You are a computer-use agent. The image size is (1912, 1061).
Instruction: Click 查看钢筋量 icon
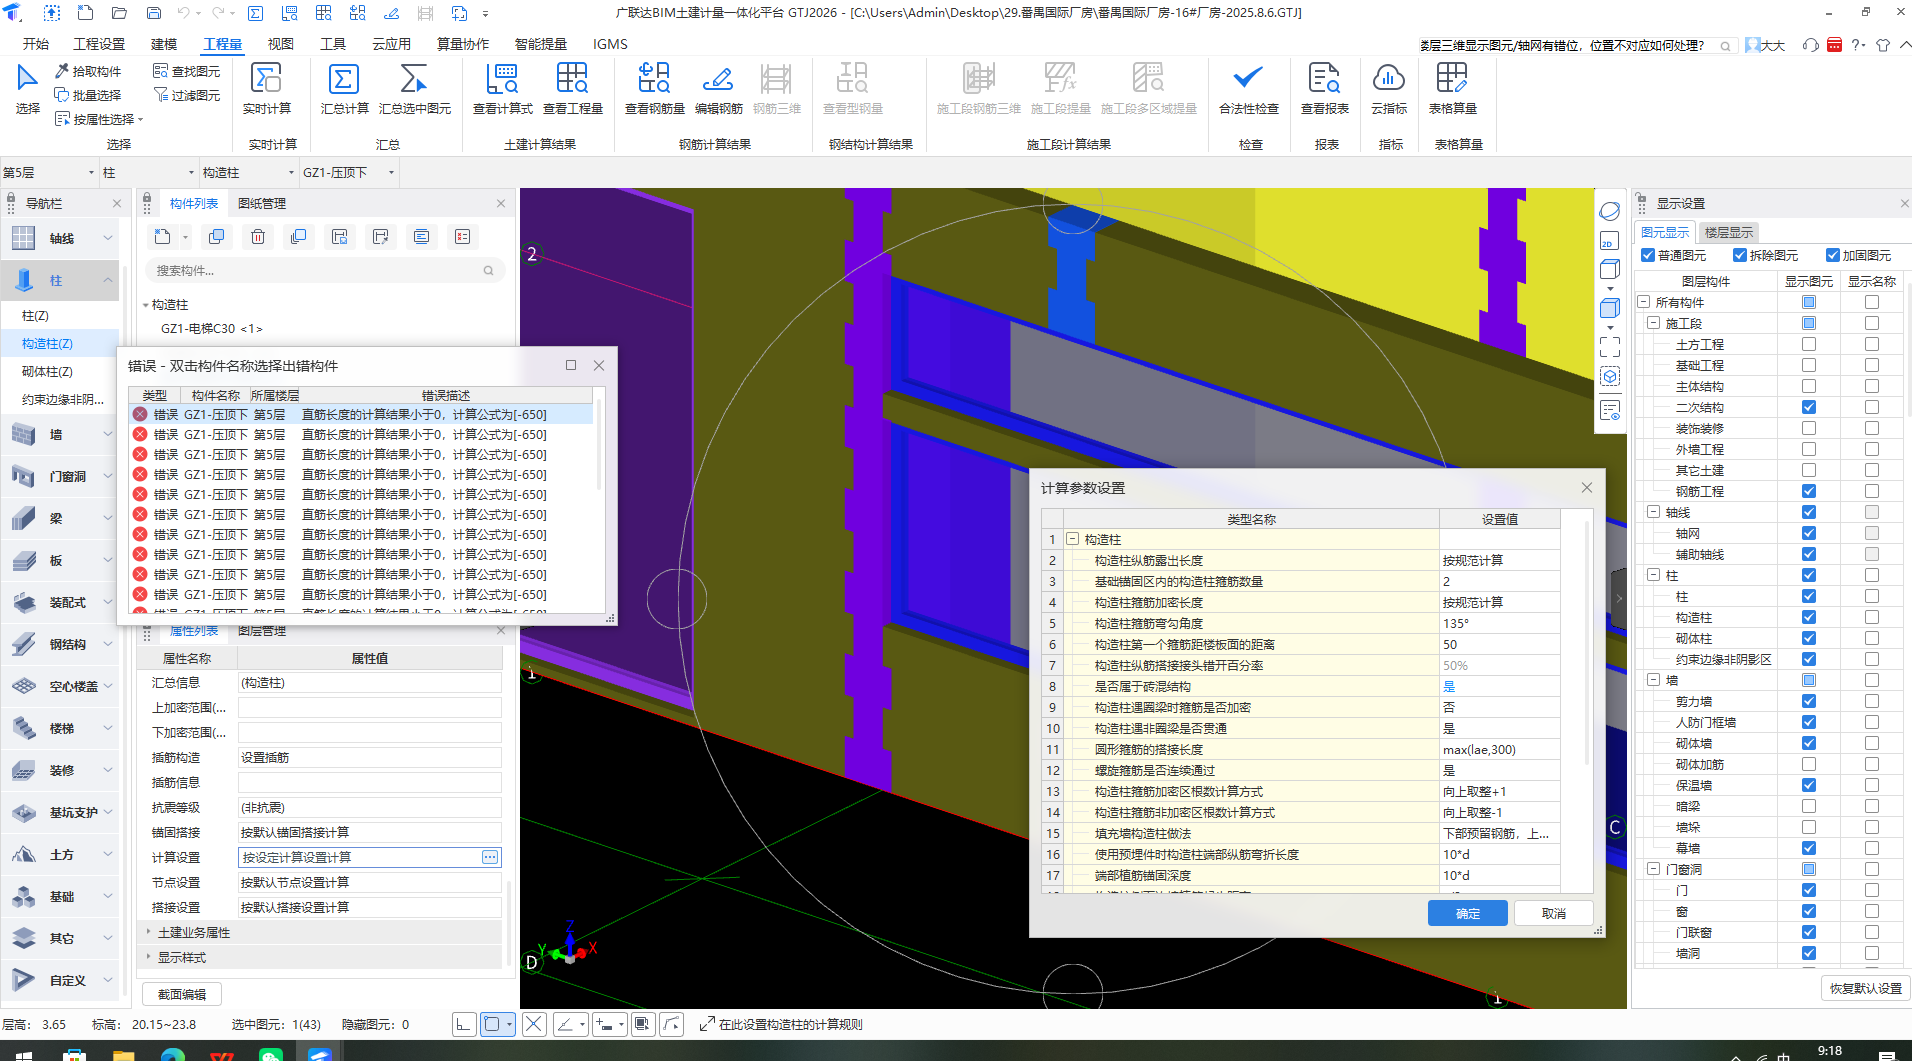pos(654,79)
